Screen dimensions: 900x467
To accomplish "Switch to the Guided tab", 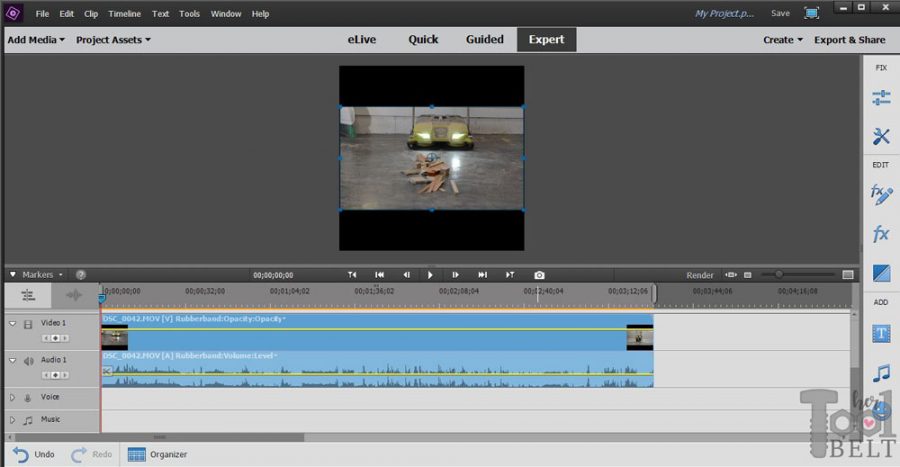I will coord(484,40).
